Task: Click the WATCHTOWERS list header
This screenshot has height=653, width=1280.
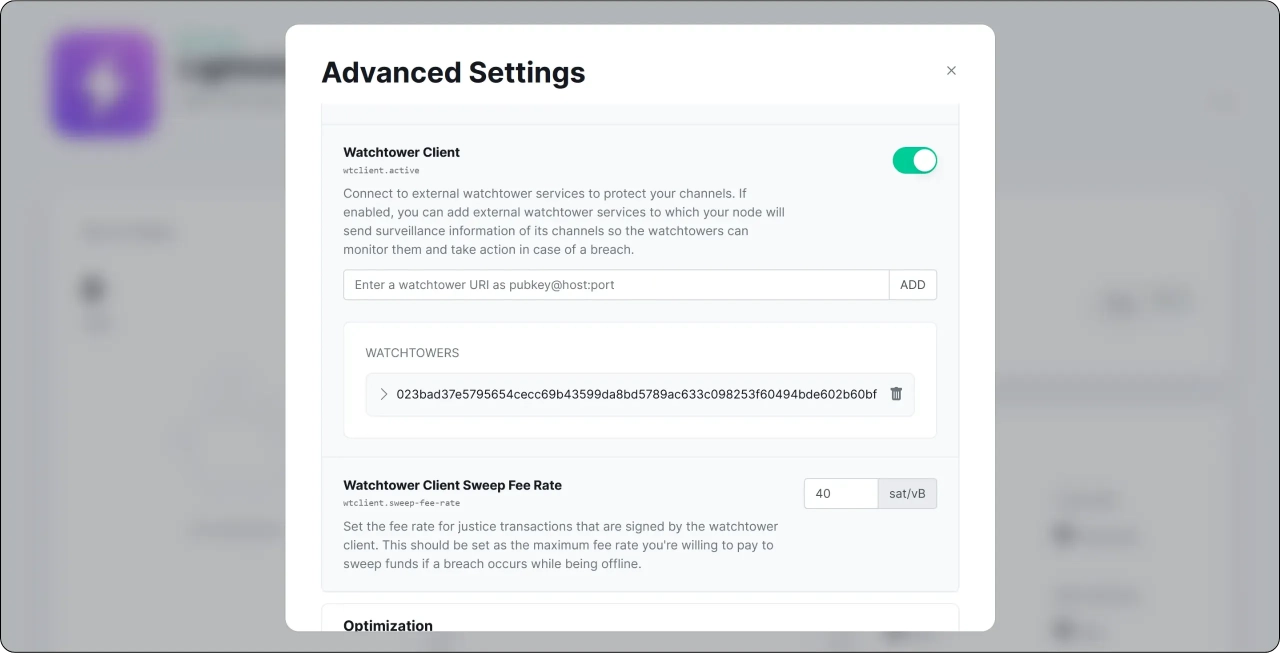Action: tap(412, 353)
